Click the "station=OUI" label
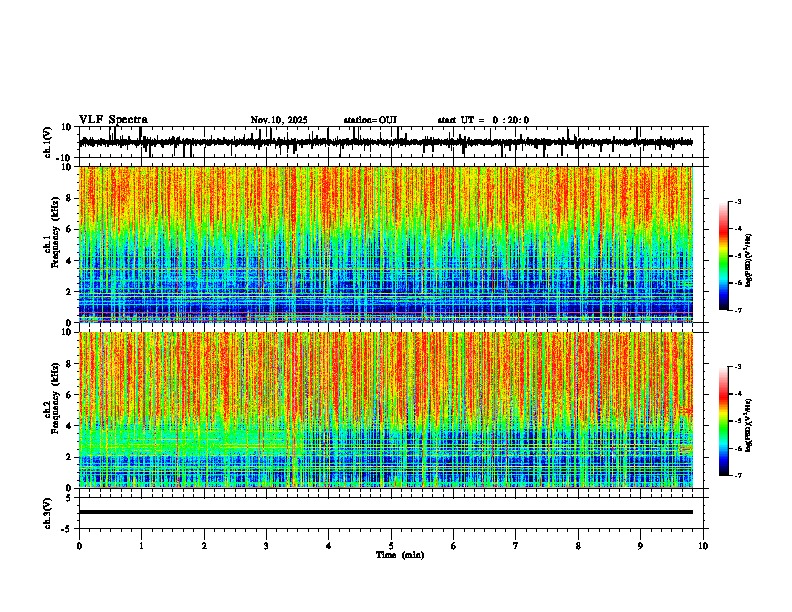The height and width of the screenshot is (612, 792). pos(370,120)
